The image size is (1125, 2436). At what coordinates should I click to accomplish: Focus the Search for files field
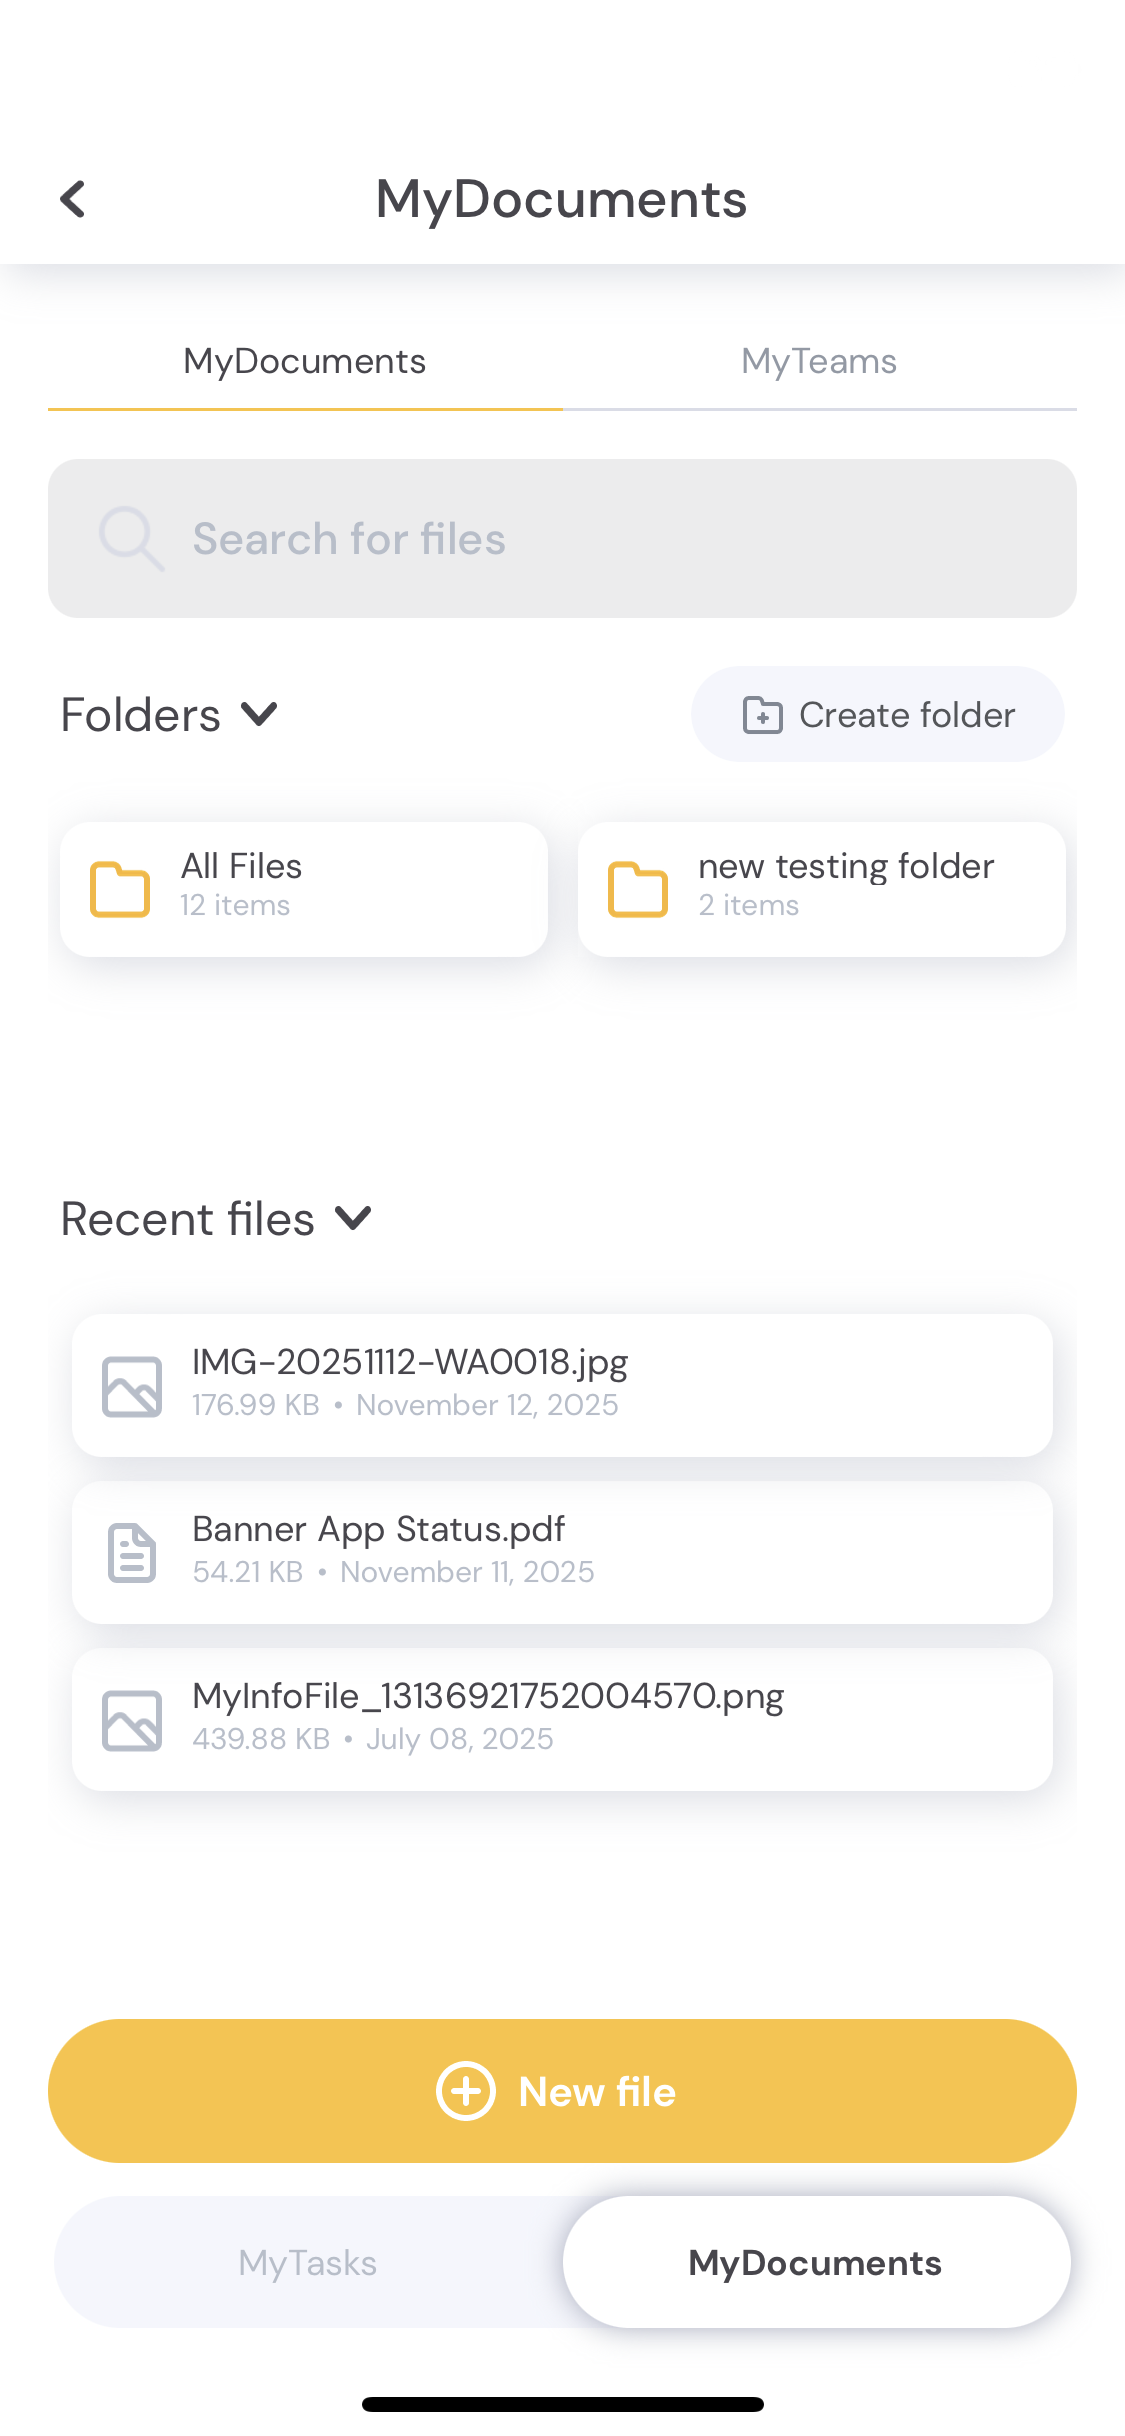click(x=600, y=538)
